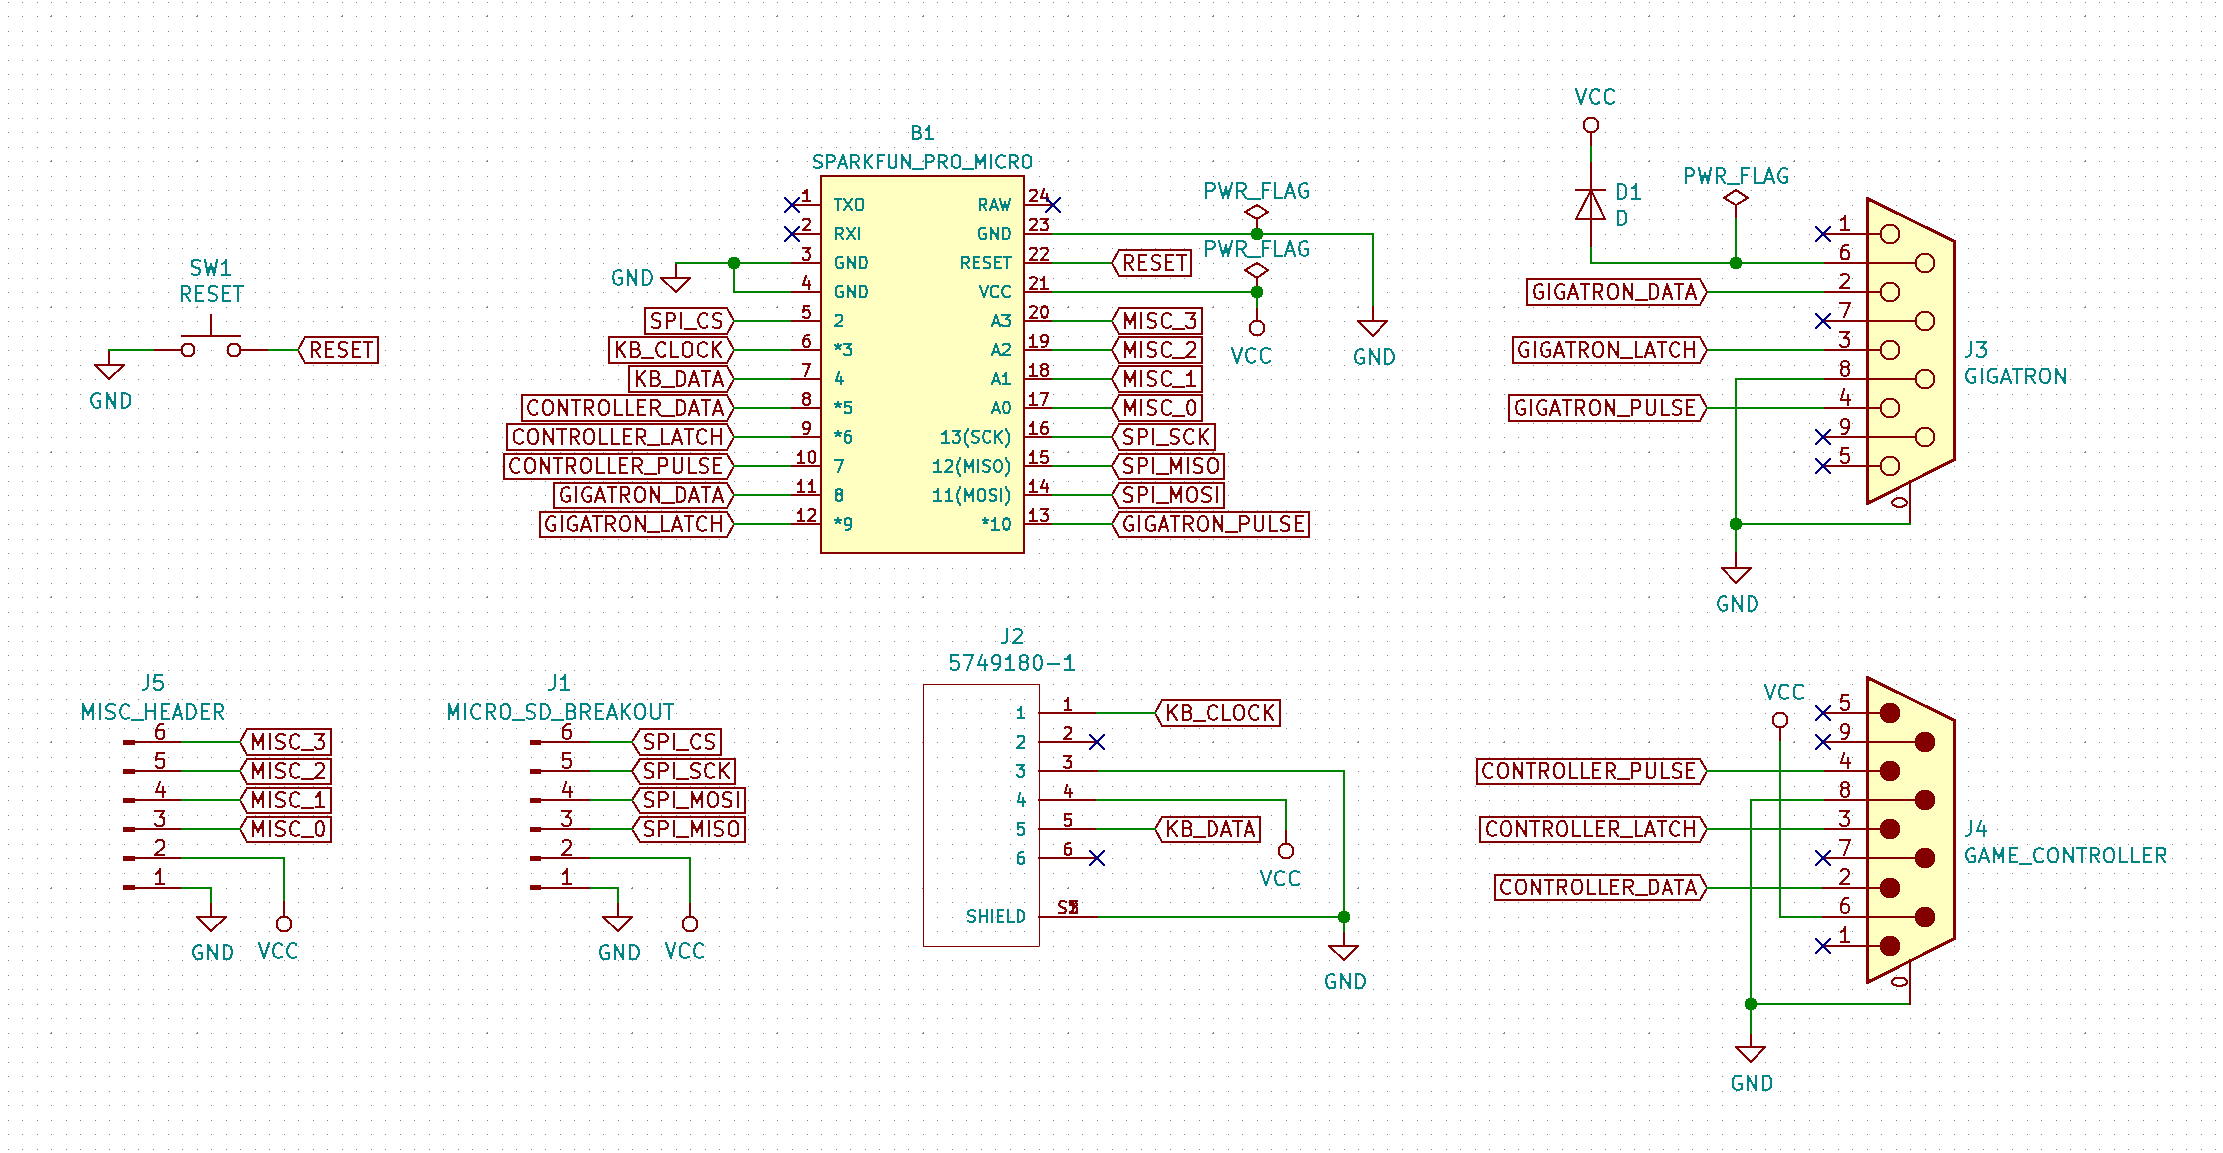The image size is (2223, 1153).
Task: Click the SPARKFUN_PRO_MICRO value text
Action: pos(922,162)
